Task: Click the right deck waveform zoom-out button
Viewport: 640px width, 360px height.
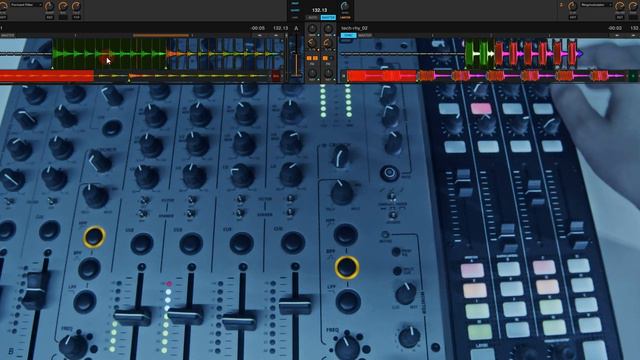Action: pyautogui.click(x=616, y=36)
